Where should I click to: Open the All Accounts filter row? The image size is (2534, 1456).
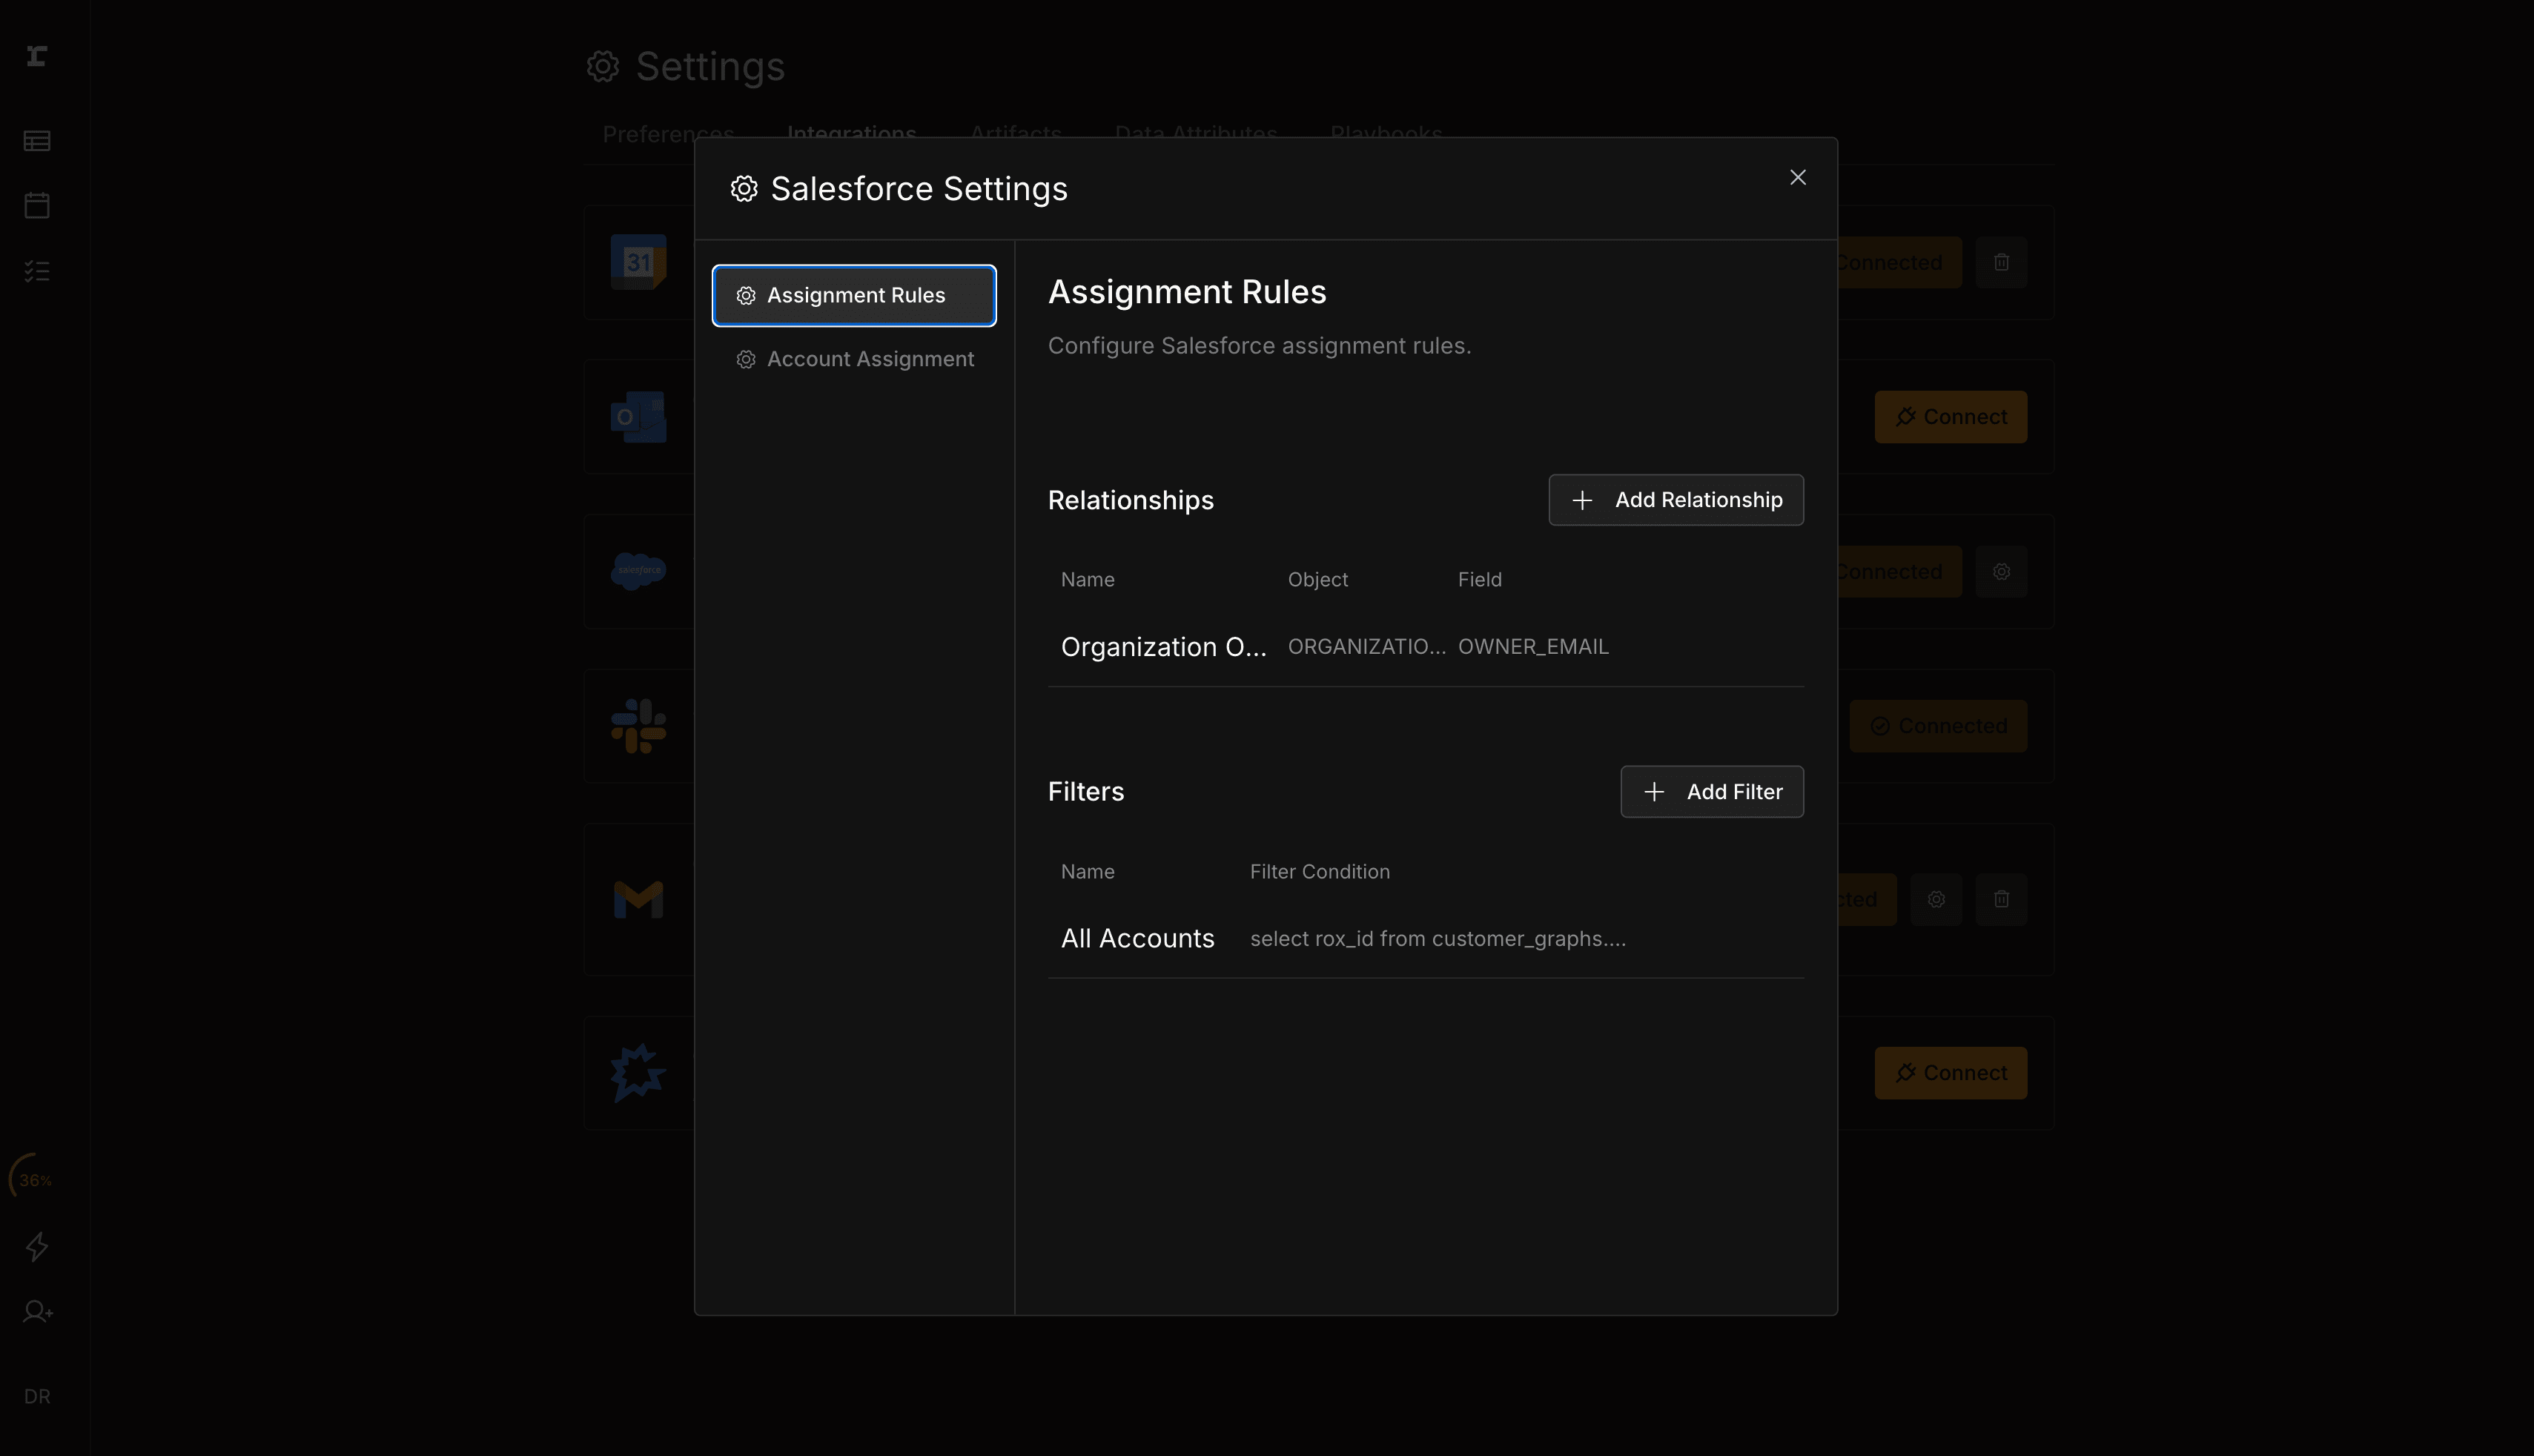point(1137,938)
